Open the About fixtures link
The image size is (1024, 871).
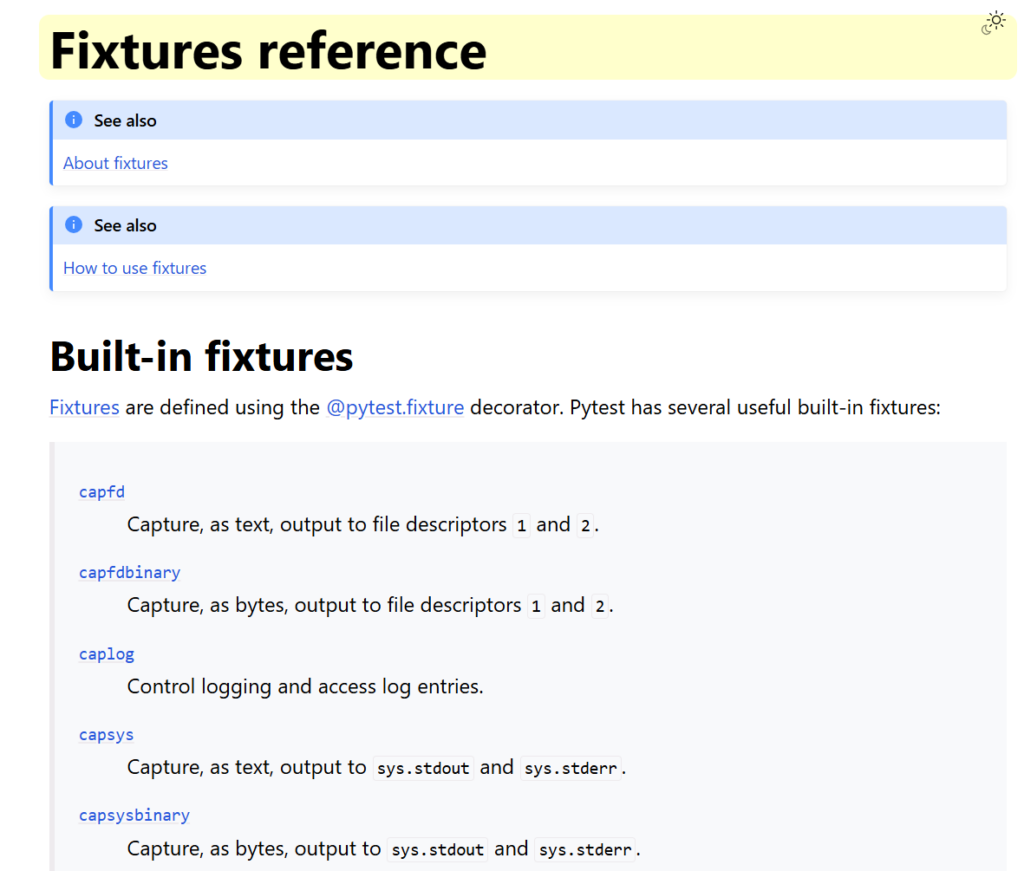tap(116, 163)
